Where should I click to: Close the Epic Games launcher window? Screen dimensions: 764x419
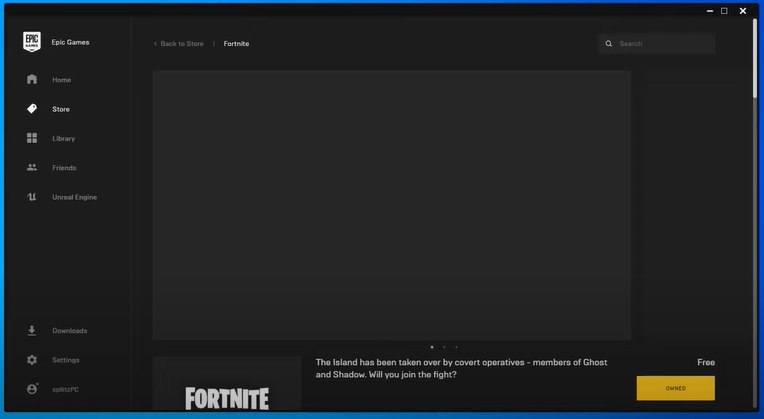point(743,11)
